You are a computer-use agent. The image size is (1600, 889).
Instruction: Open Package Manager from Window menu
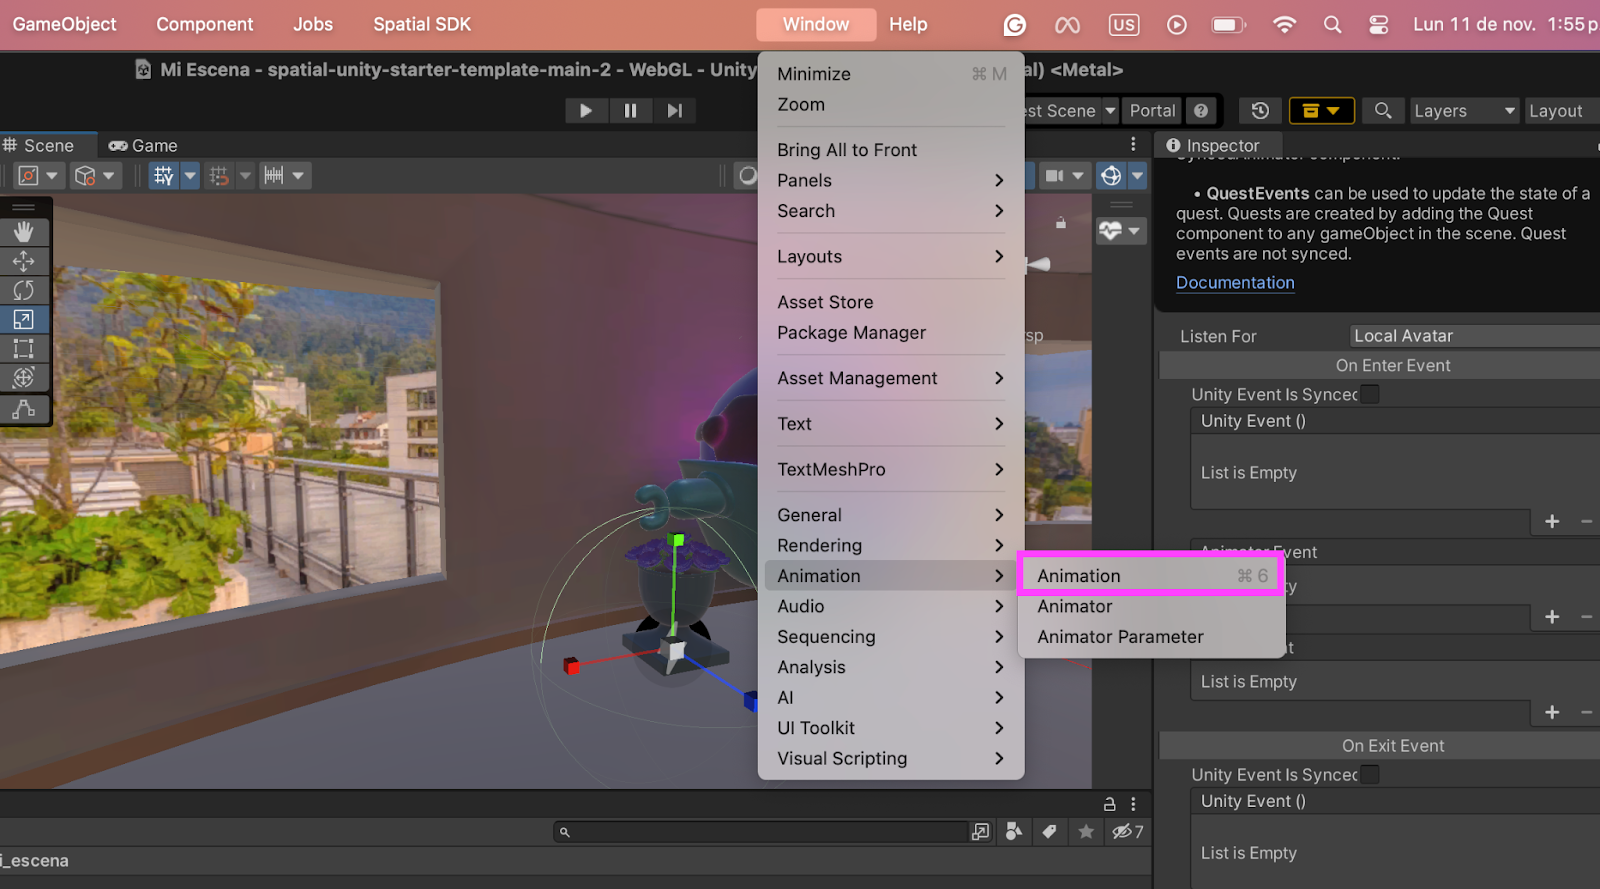point(891,332)
